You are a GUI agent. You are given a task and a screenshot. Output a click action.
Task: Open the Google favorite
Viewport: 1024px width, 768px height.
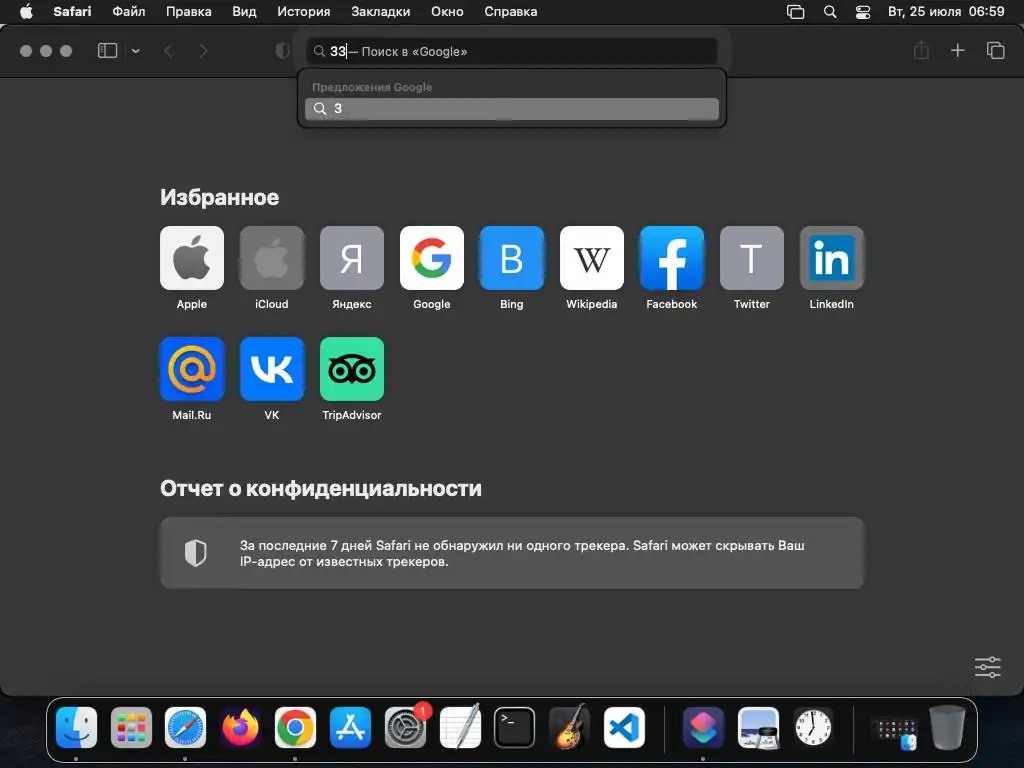point(432,258)
